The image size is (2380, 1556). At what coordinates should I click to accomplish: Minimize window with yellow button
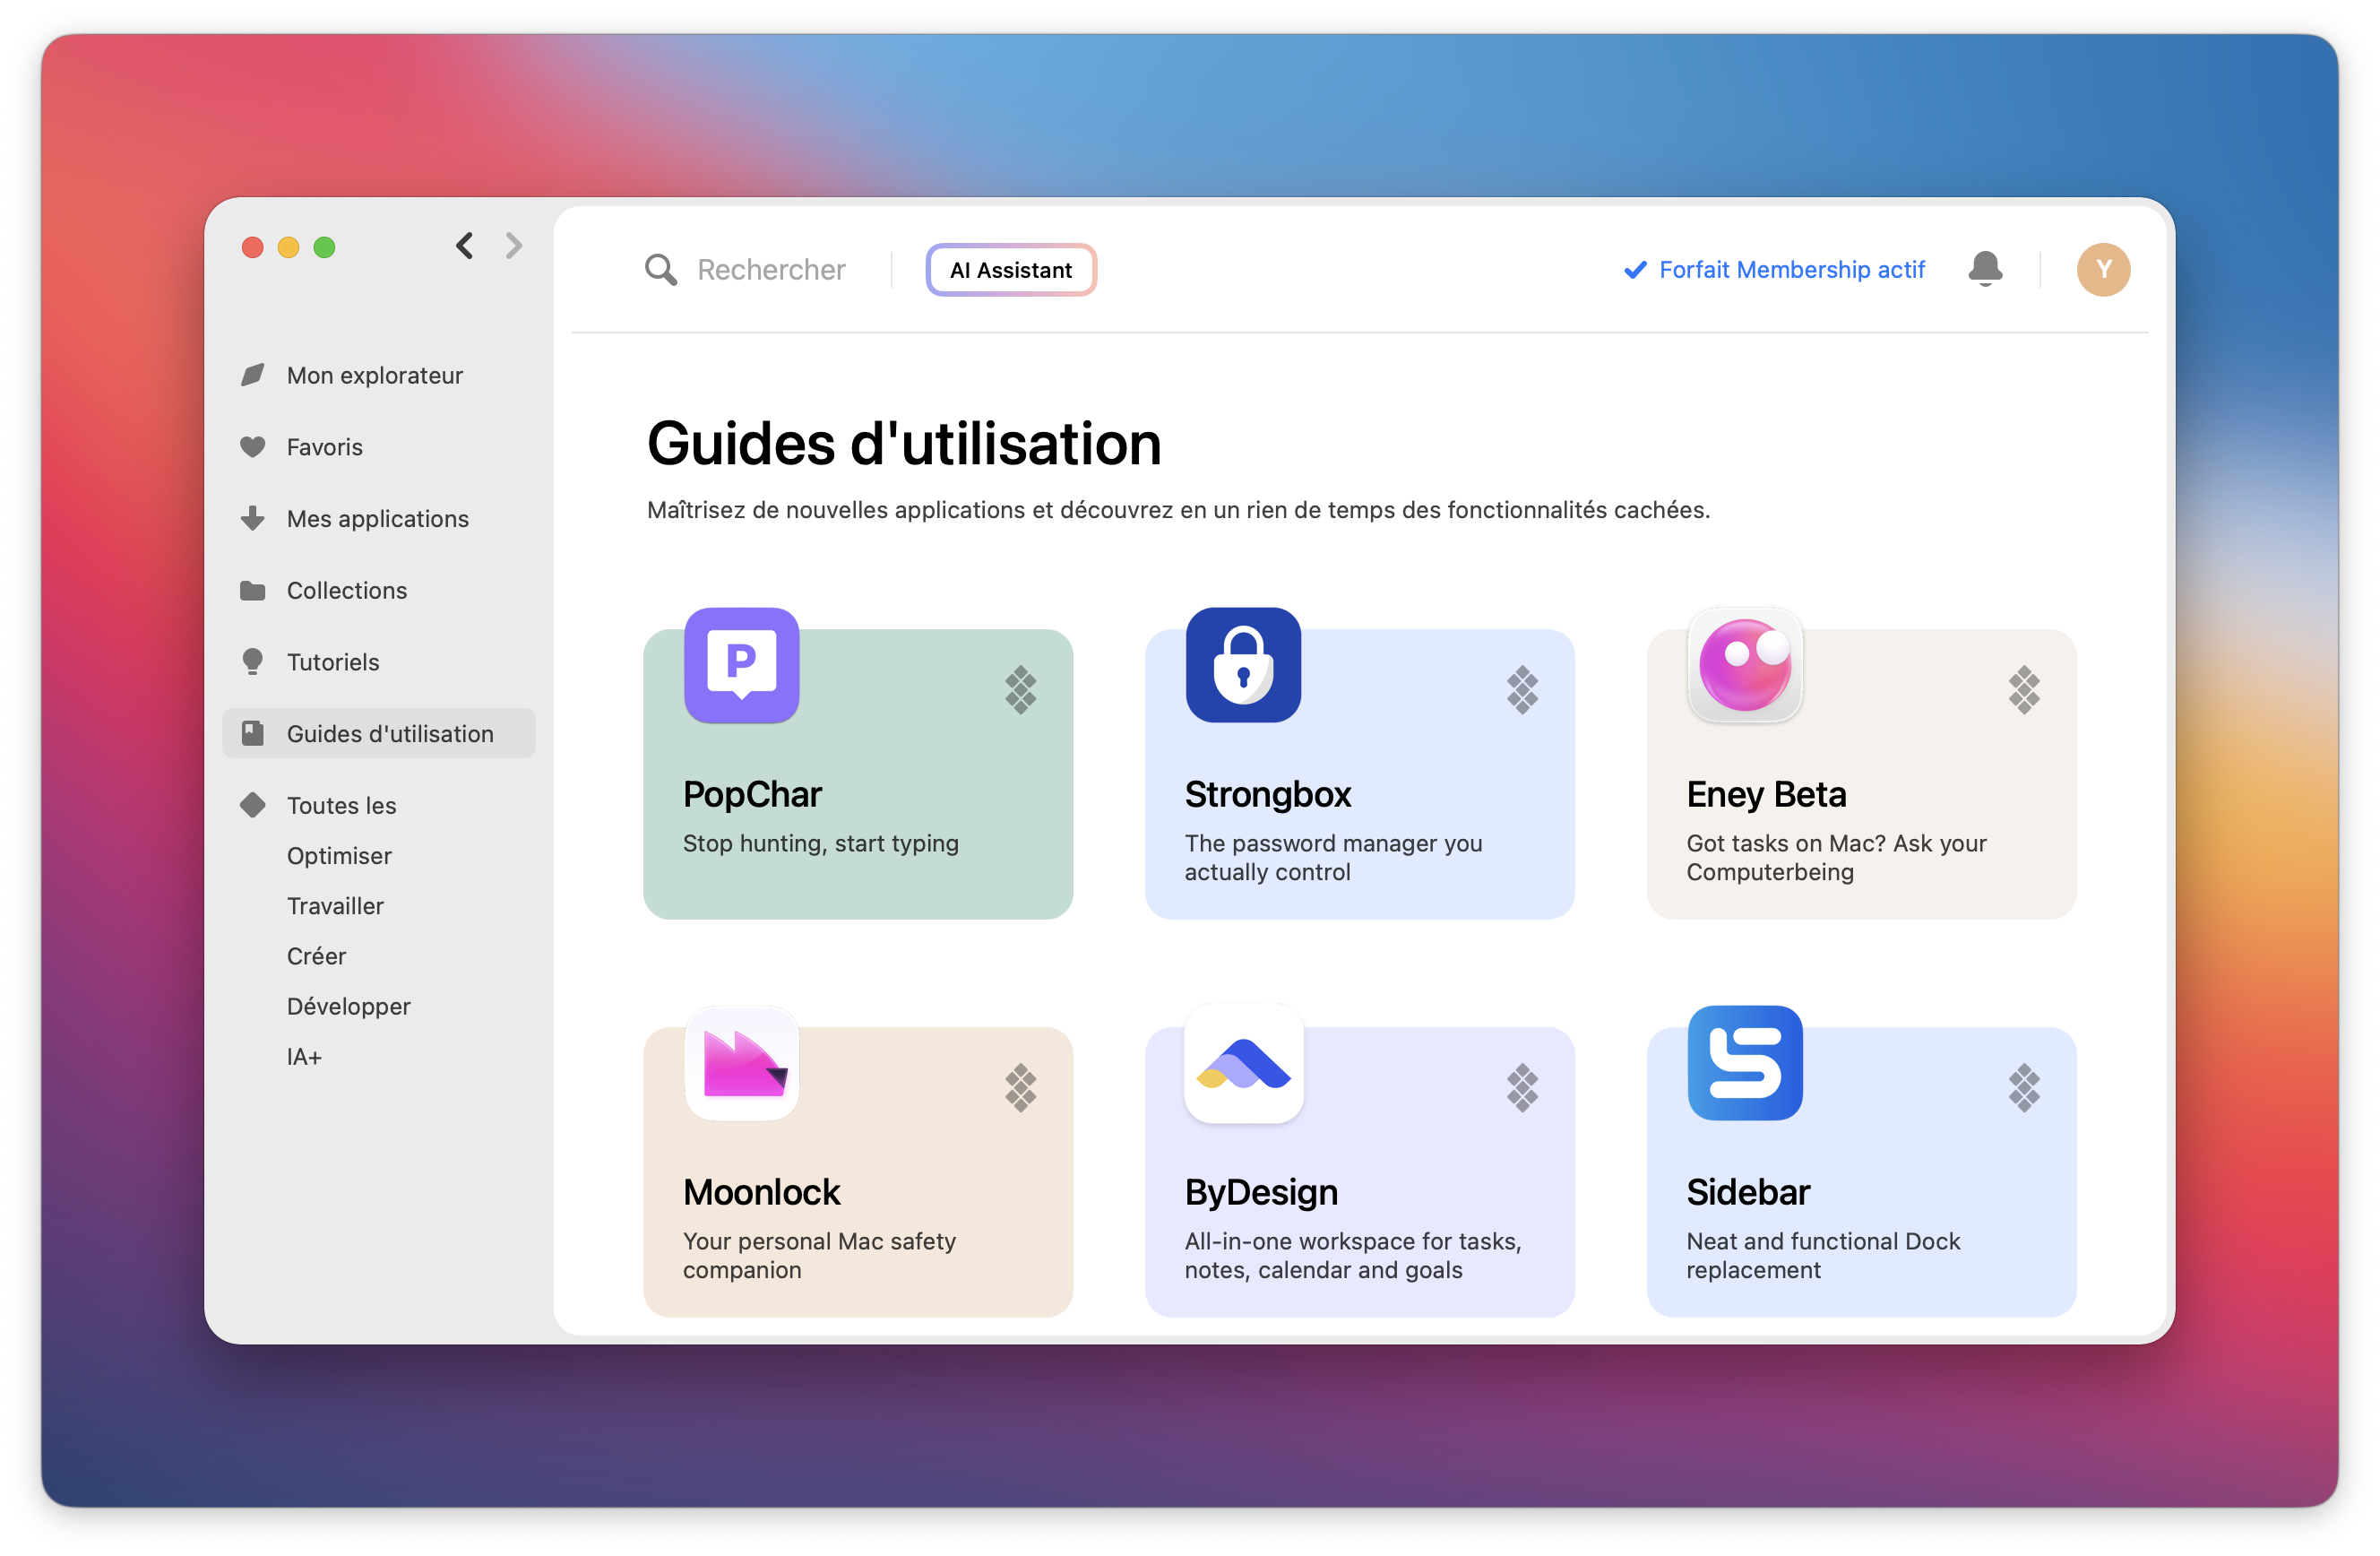289,247
